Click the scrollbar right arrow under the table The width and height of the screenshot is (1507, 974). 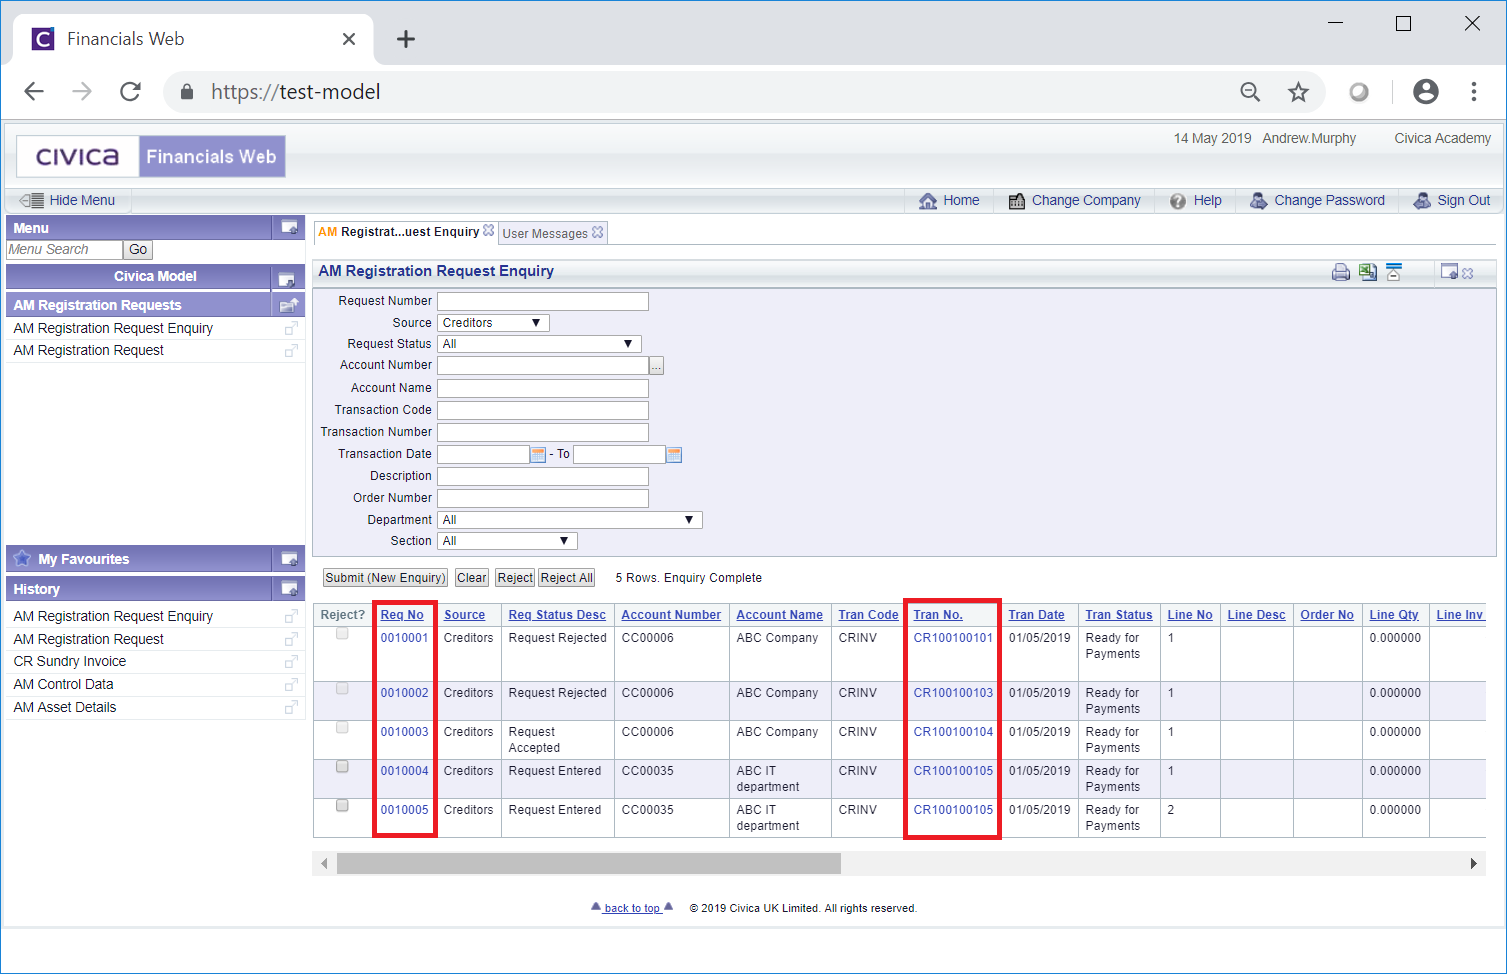(1473, 863)
